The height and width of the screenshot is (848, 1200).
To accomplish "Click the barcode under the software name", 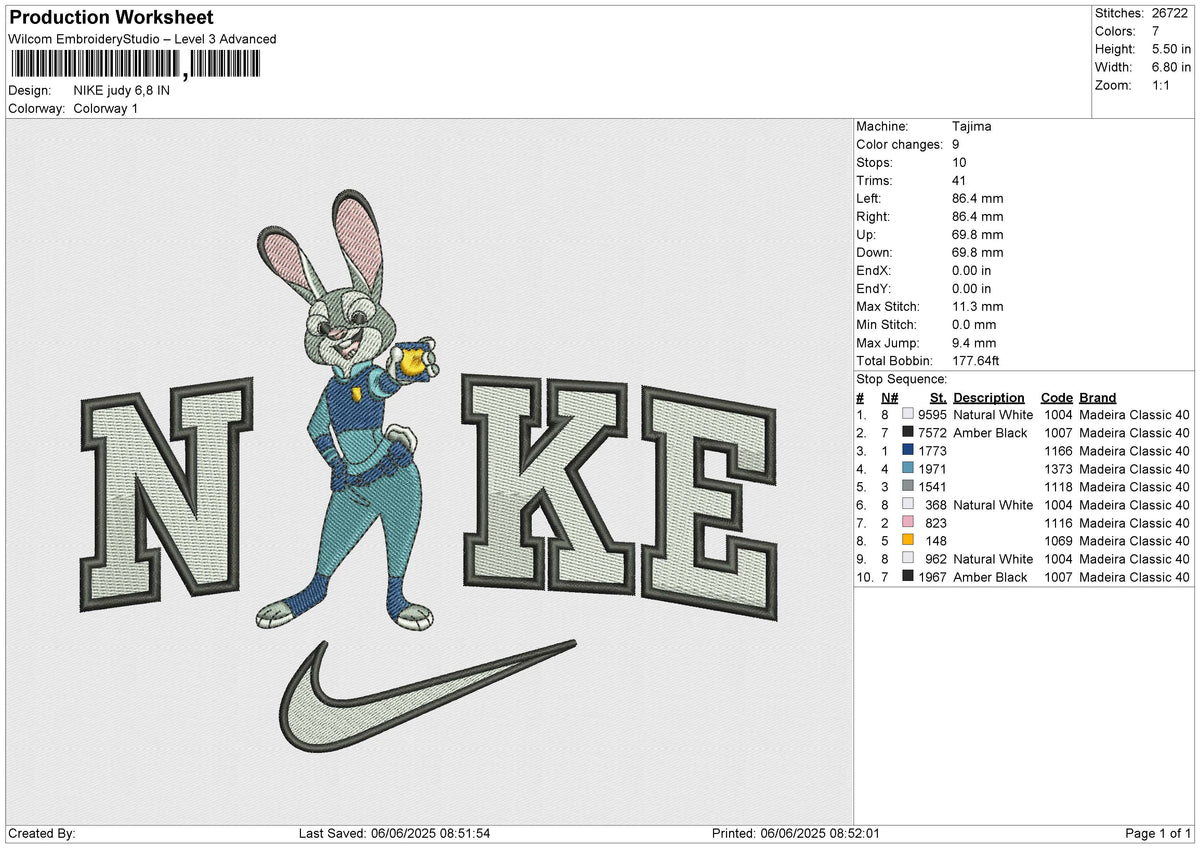I will (134, 65).
